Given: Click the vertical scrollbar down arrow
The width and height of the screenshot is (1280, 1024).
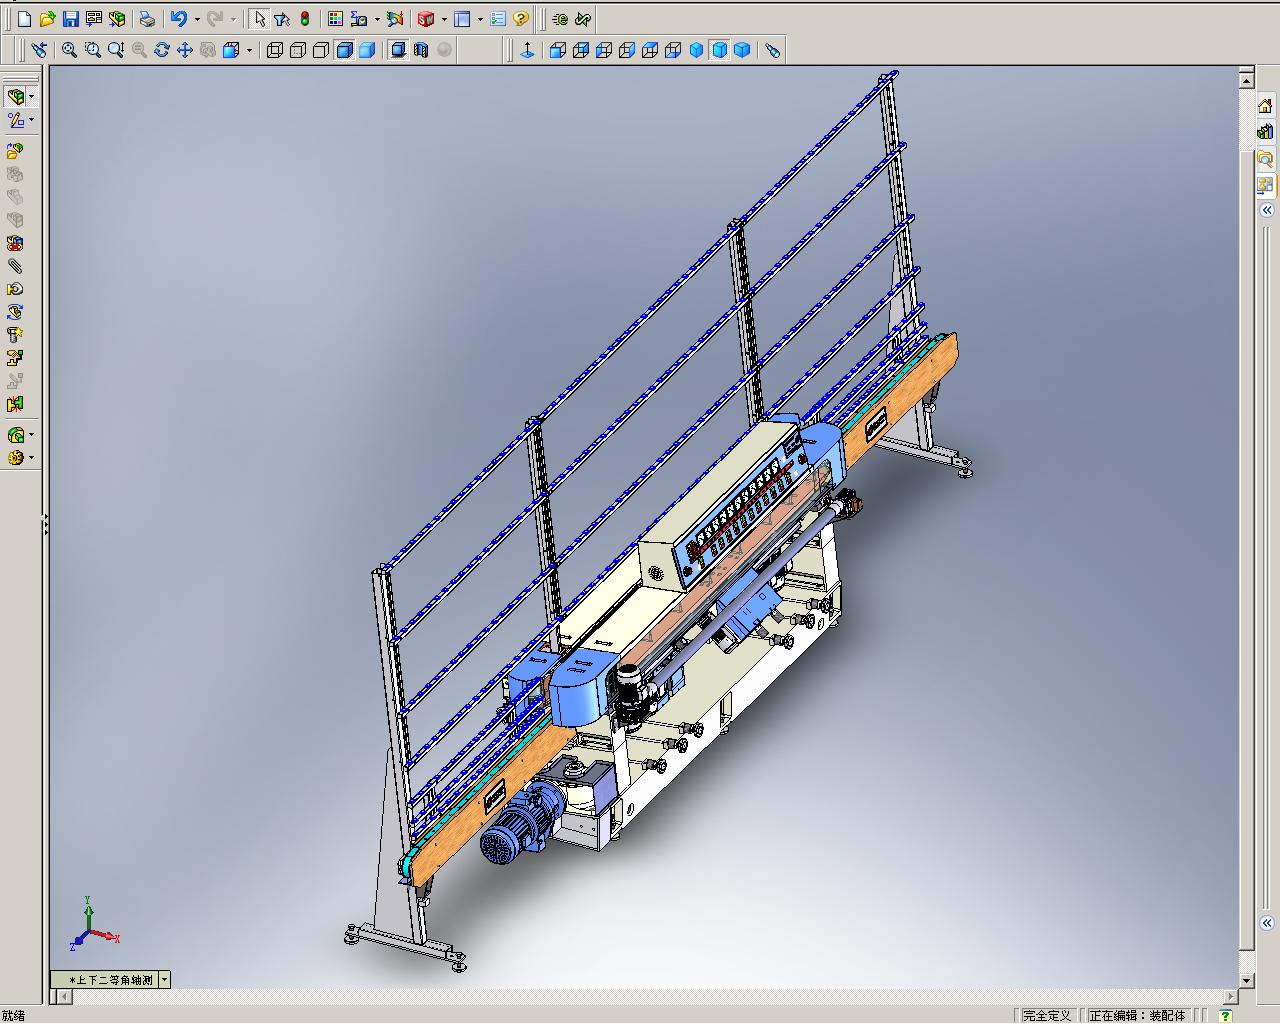Looking at the screenshot, I should point(1247,981).
